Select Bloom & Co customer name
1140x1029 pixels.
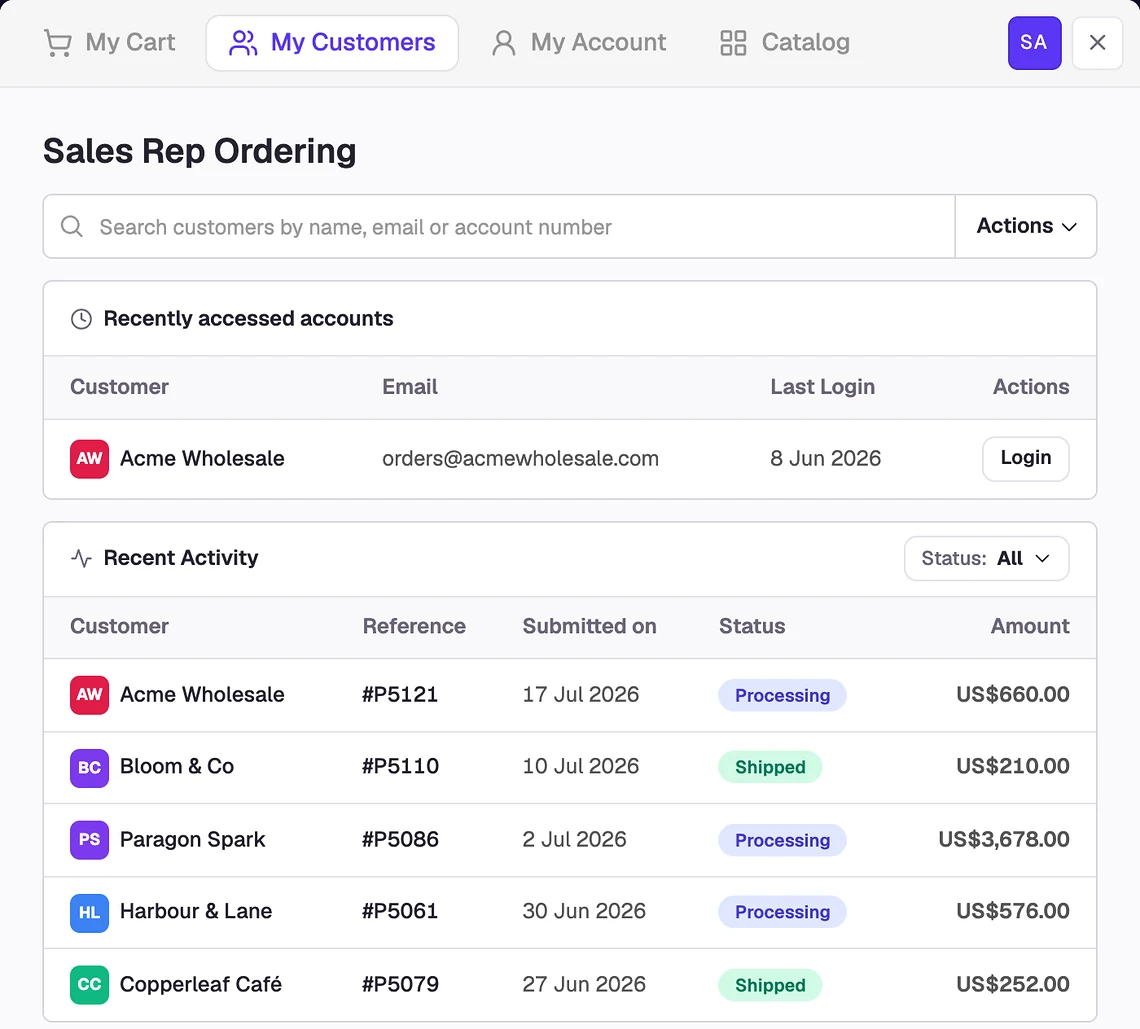(177, 766)
